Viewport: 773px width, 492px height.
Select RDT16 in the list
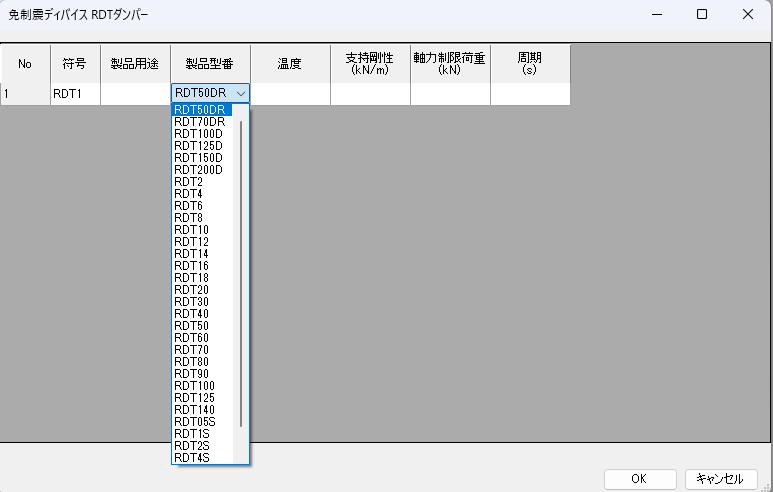(202, 266)
